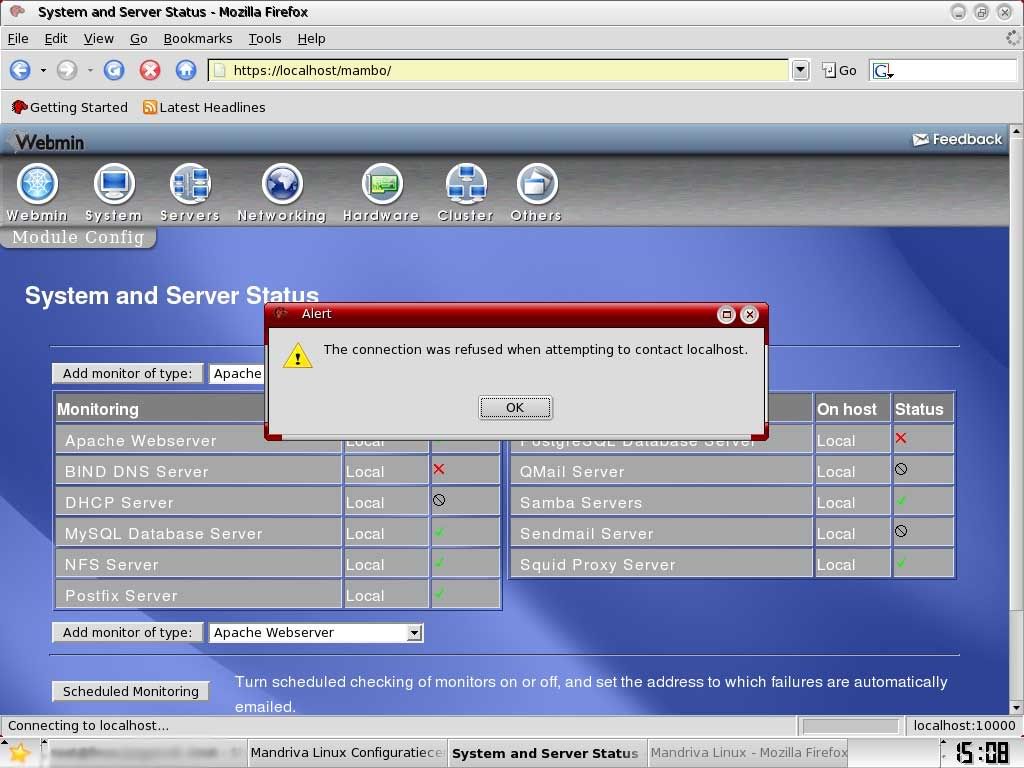
Task: Reload the page with the Reload icon
Action: (114, 70)
